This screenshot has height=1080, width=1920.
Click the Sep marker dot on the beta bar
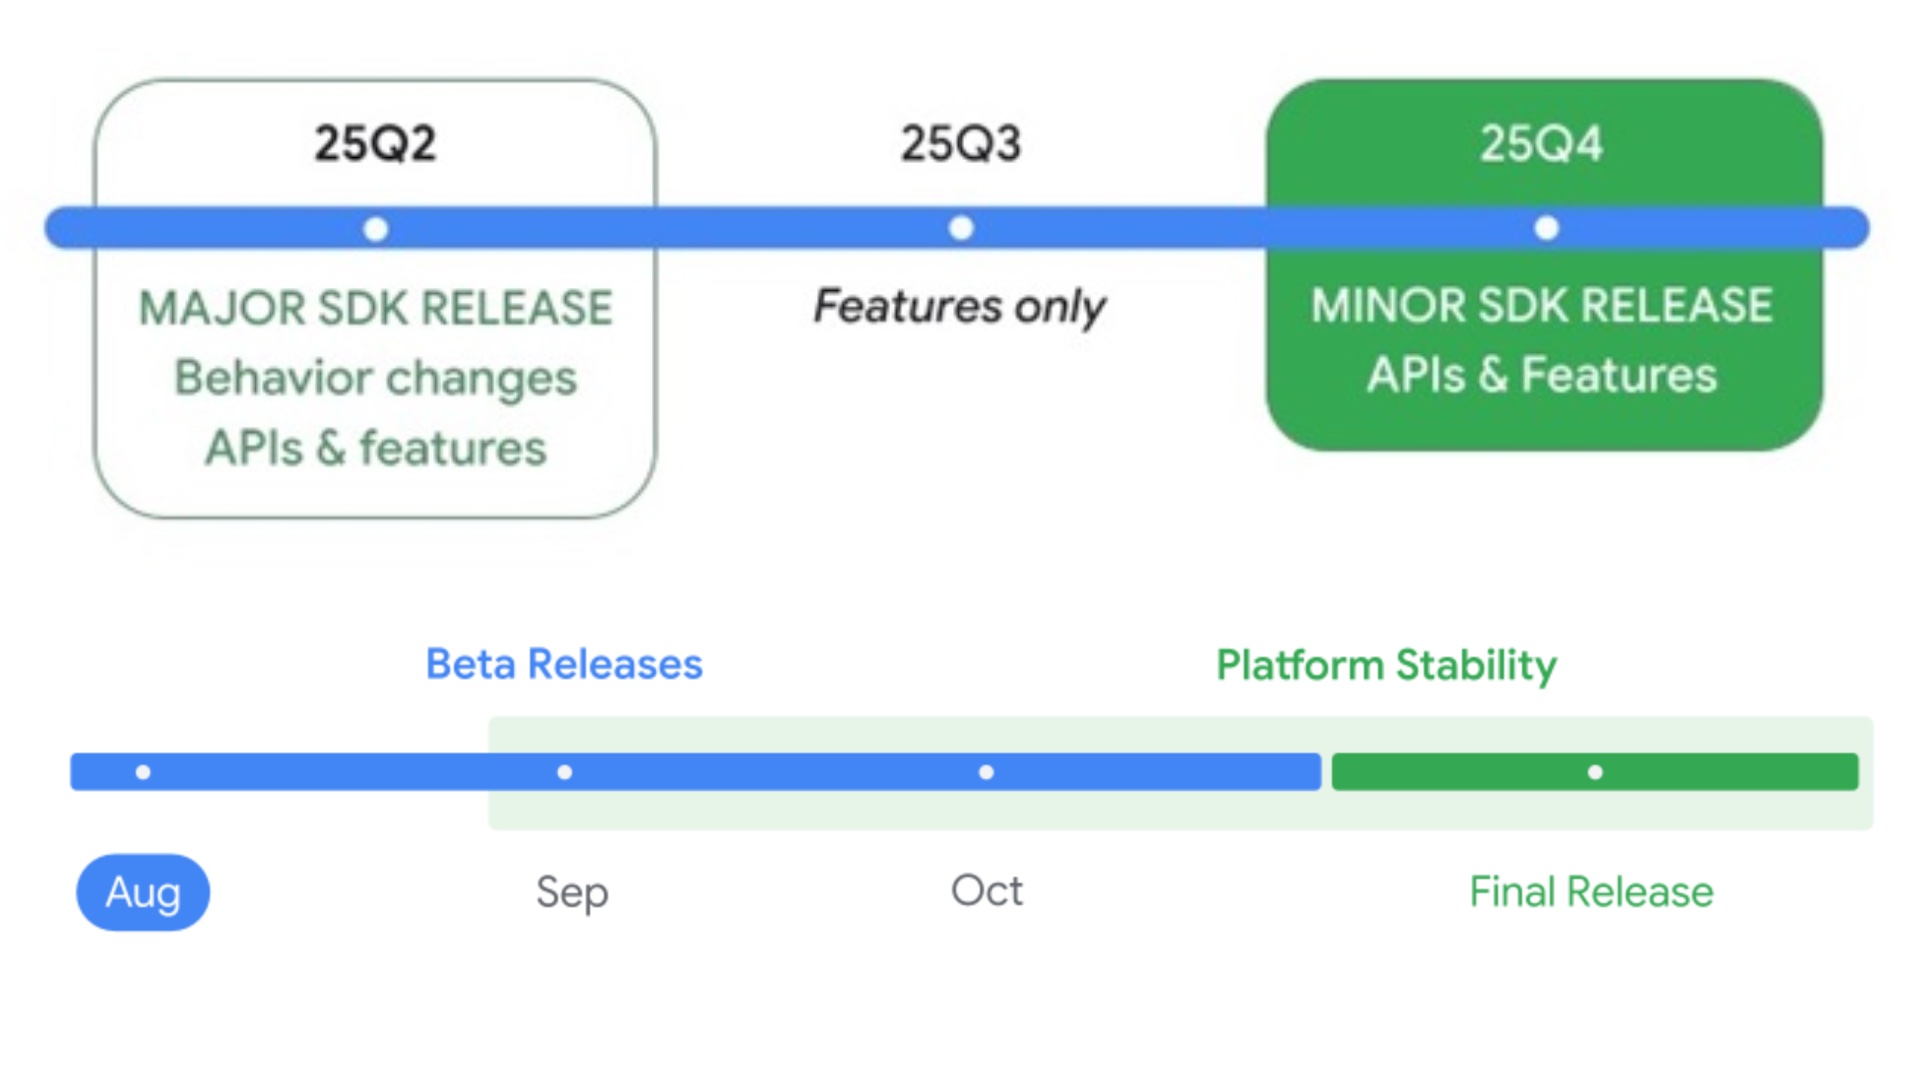click(565, 772)
